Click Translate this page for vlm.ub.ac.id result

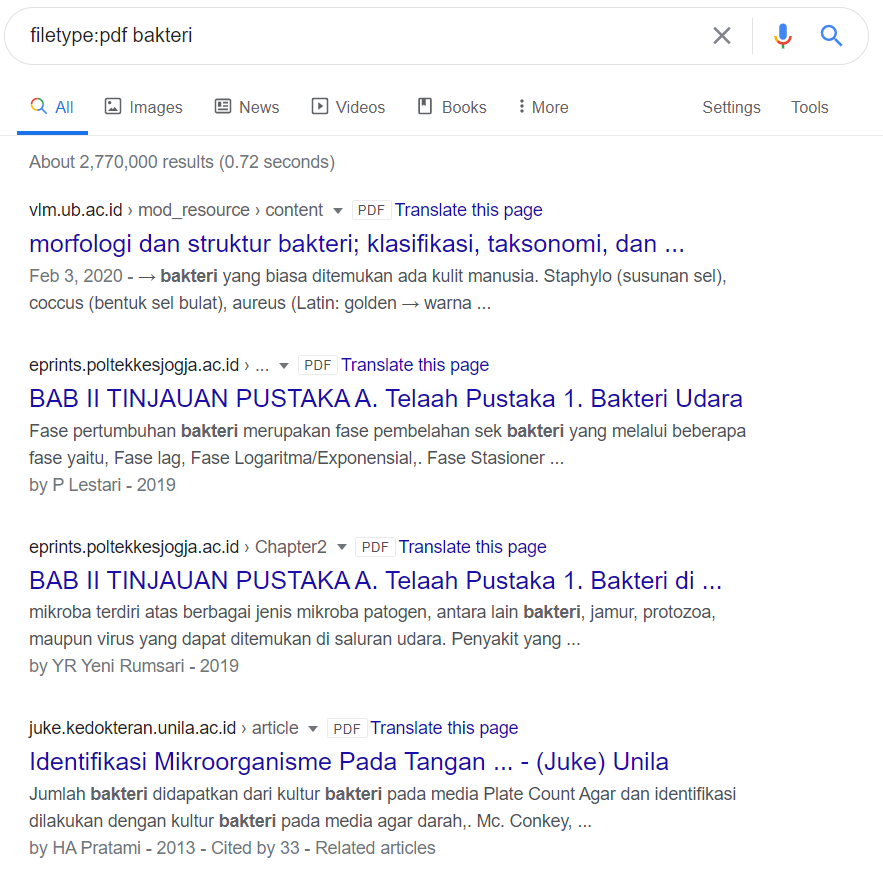tap(468, 210)
